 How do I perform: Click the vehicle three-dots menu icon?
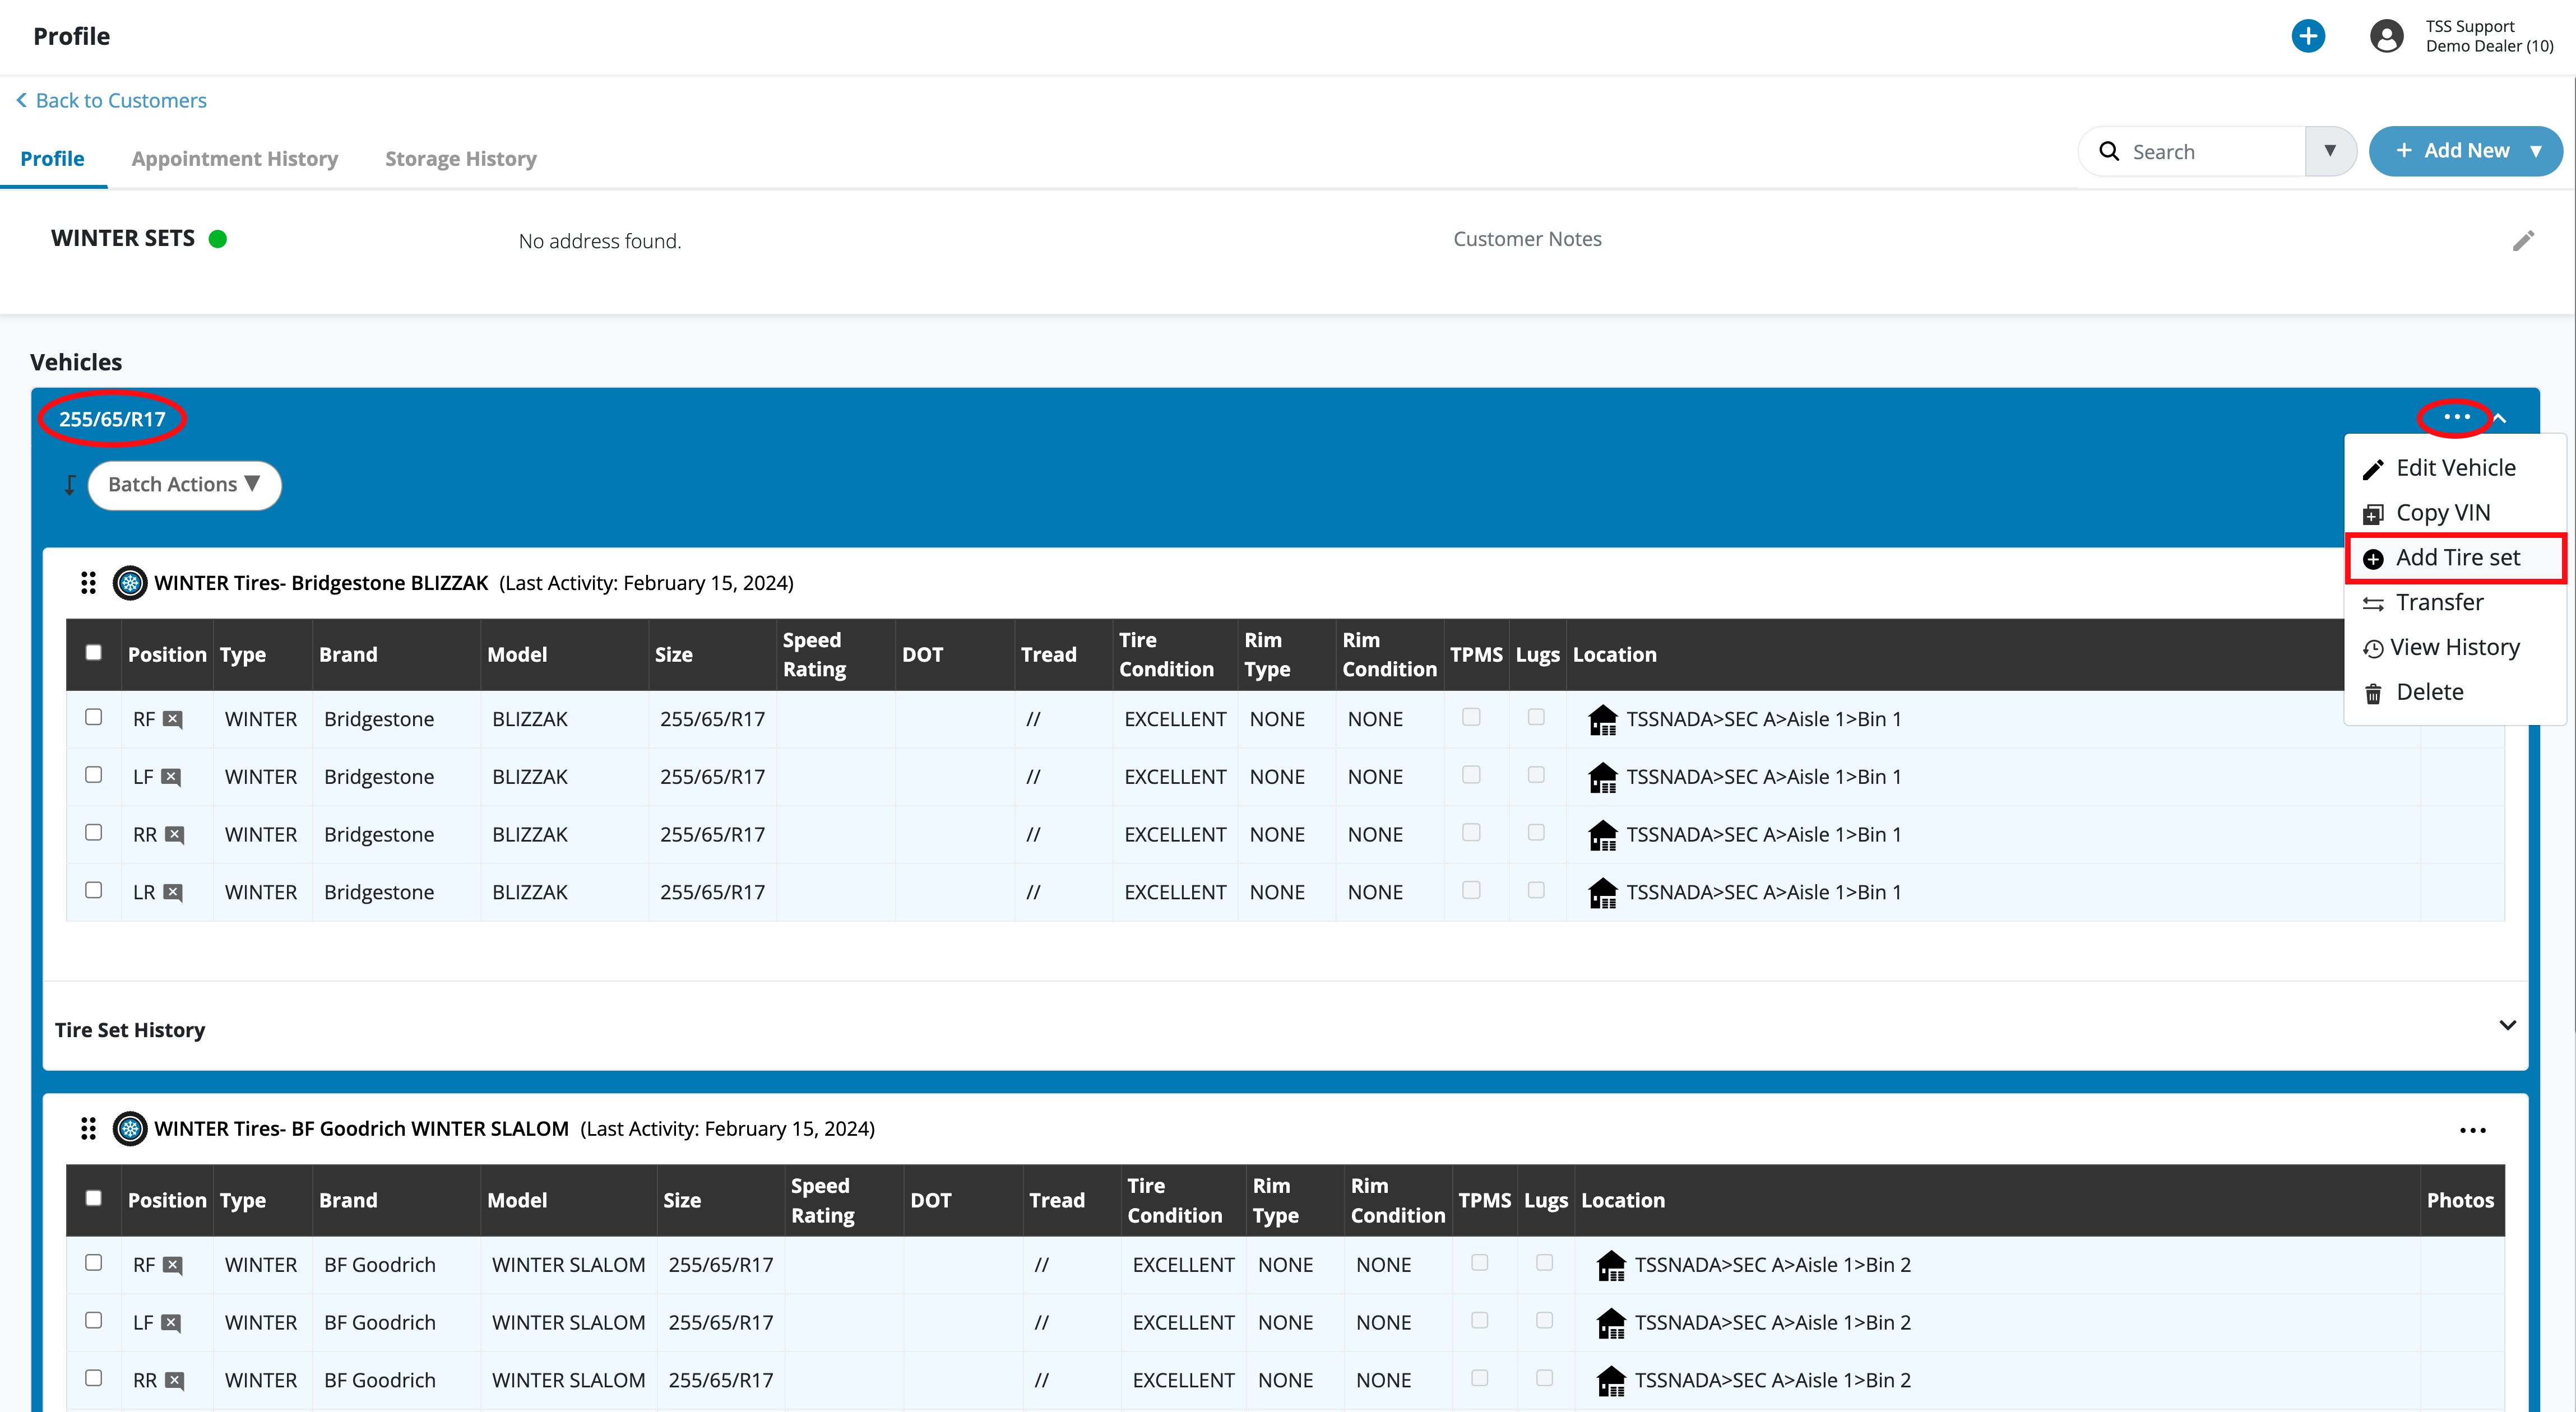pyautogui.click(x=2456, y=417)
